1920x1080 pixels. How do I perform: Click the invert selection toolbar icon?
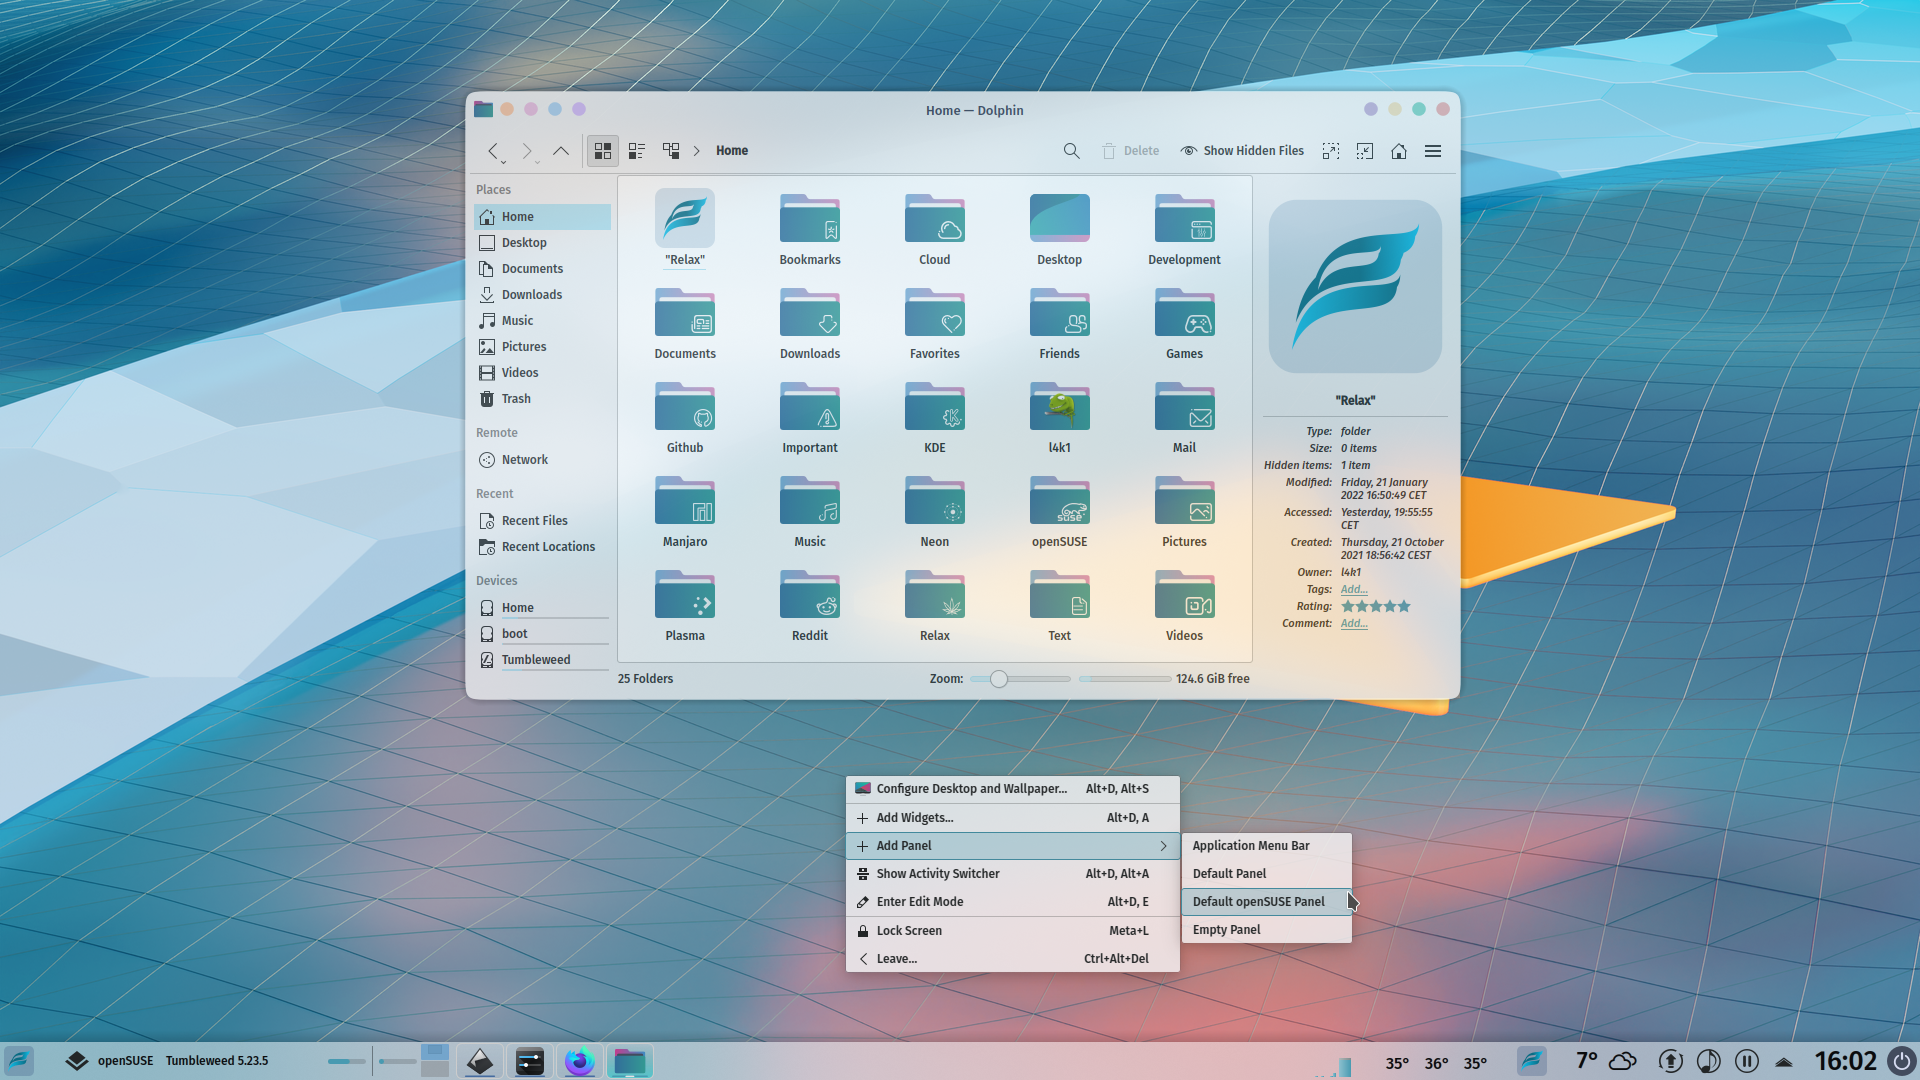pos(1365,151)
